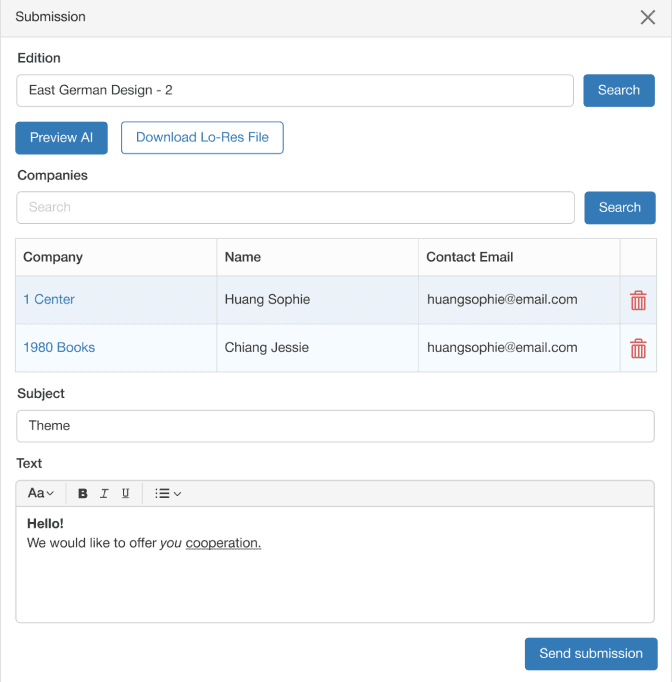Click Search button next to Edition field
Screen dimensions: 672x682
[x=618, y=90]
